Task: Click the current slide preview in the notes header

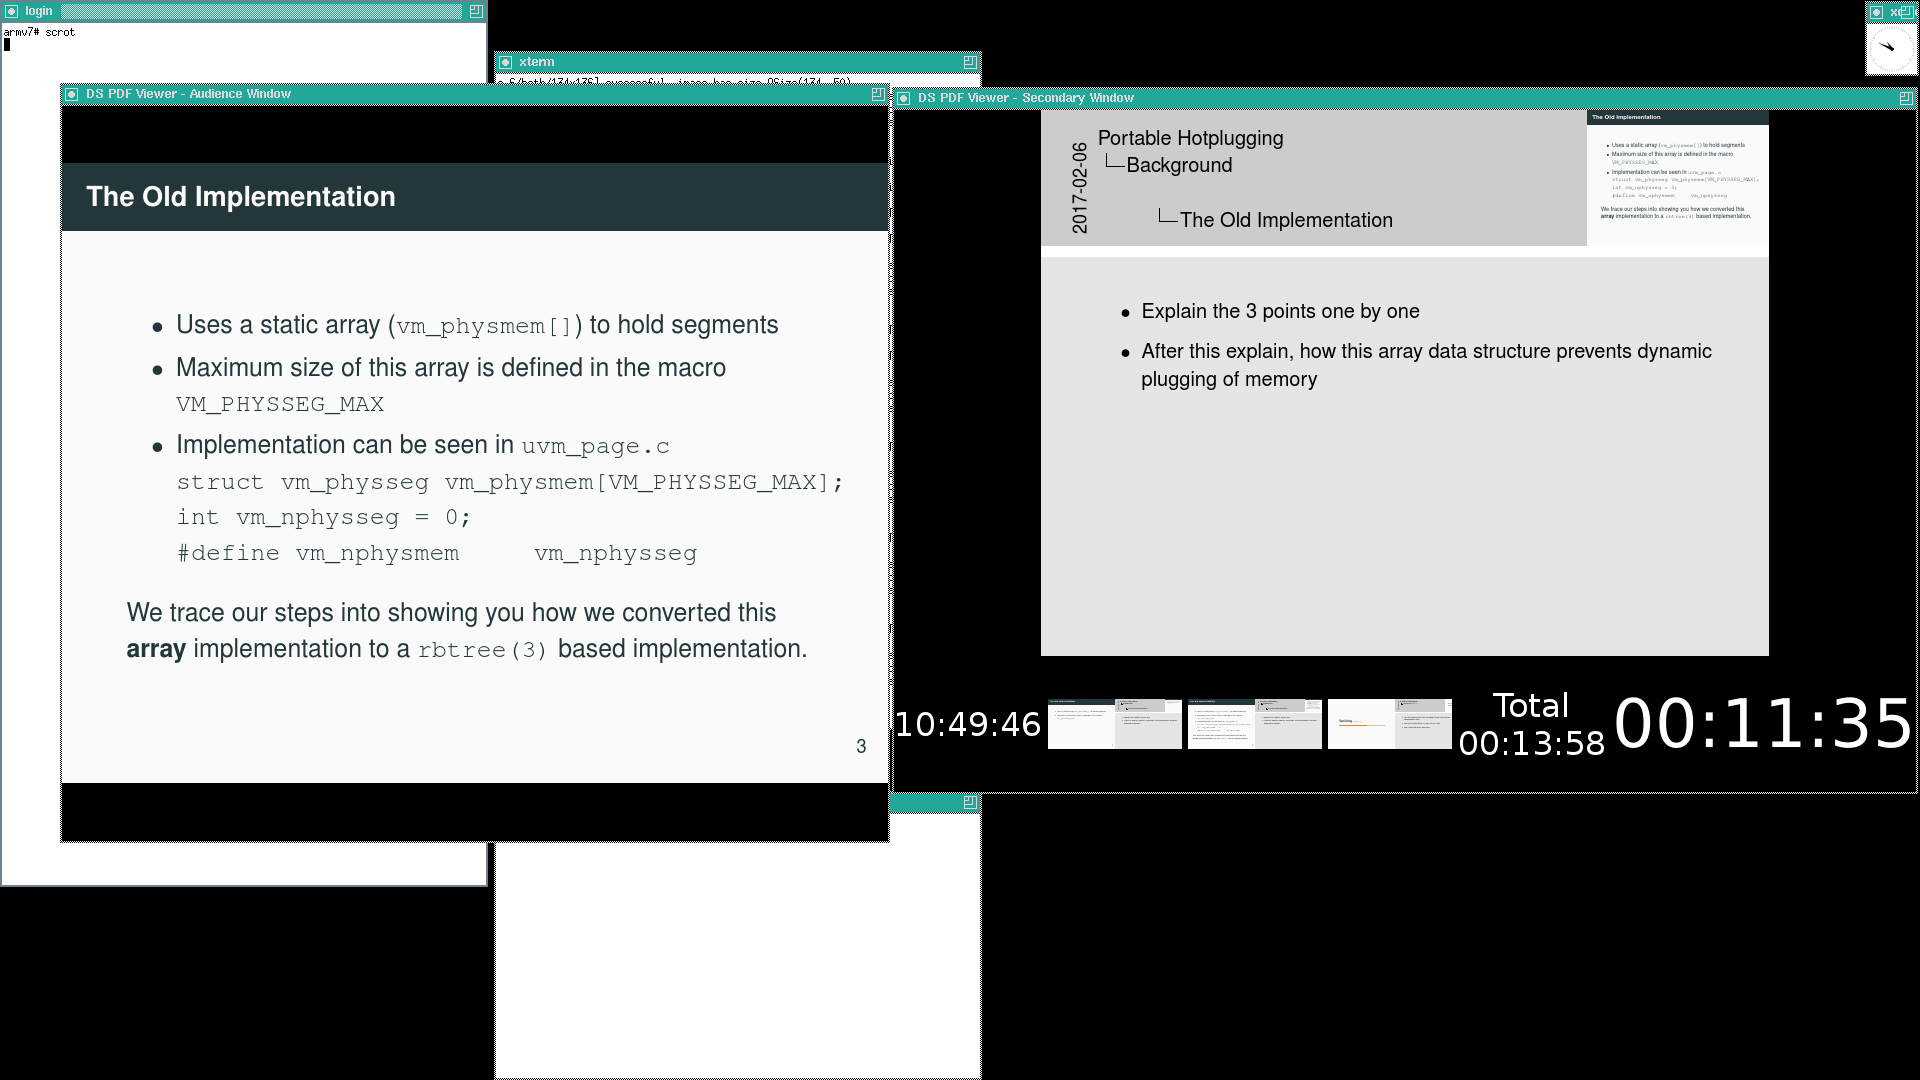Action: point(1677,178)
